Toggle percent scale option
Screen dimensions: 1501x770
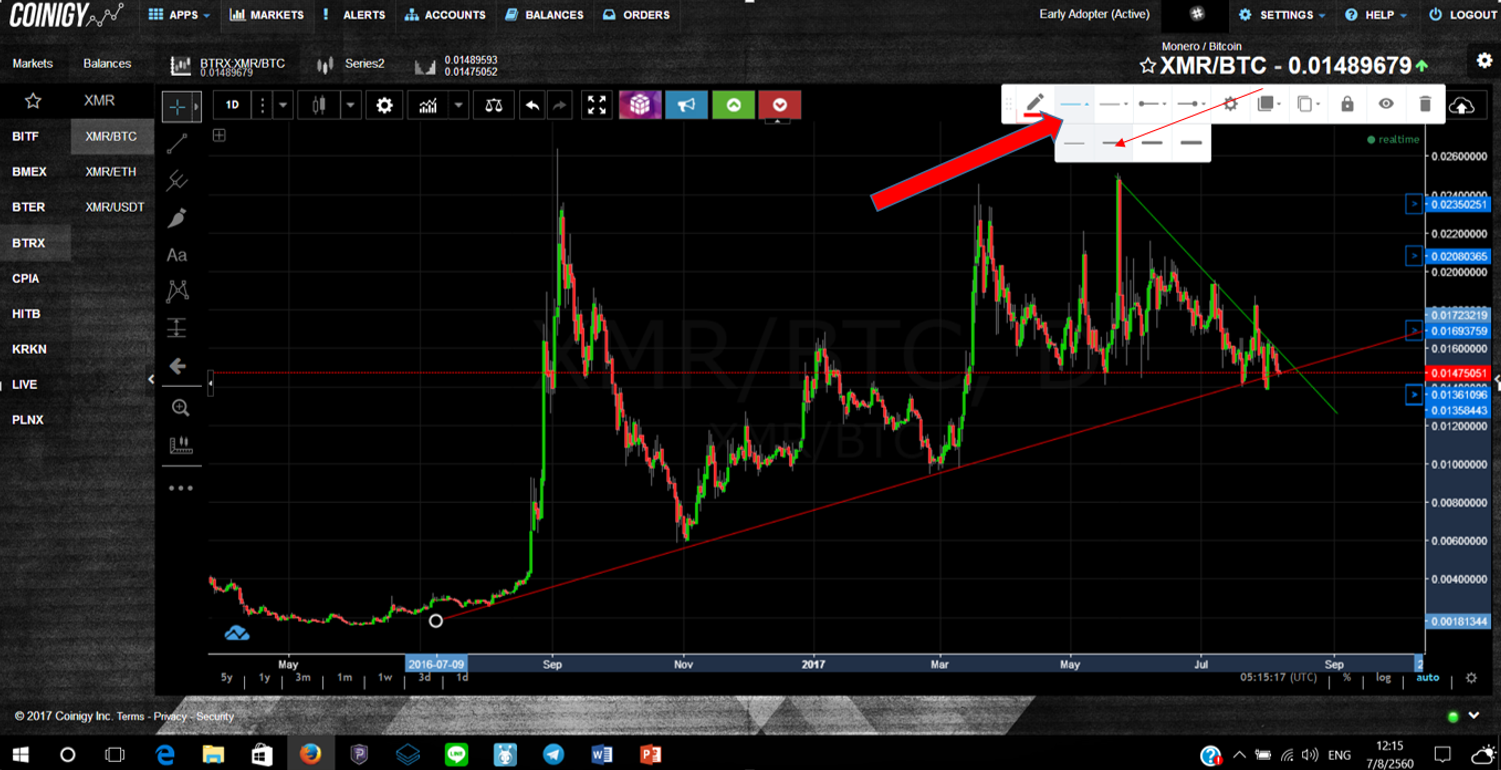point(1347,677)
